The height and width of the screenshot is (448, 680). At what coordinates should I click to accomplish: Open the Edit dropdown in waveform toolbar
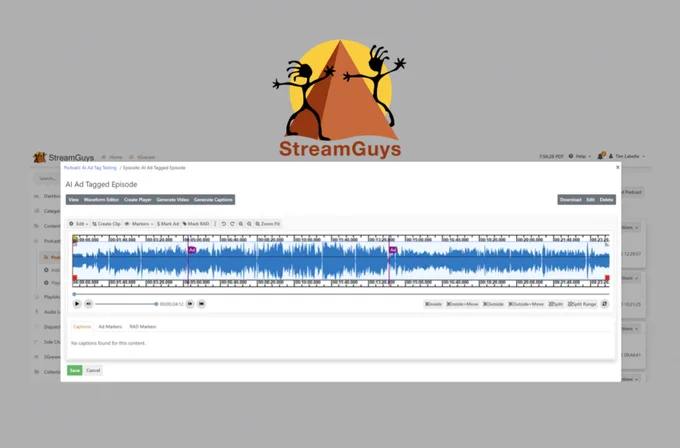[79, 224]
